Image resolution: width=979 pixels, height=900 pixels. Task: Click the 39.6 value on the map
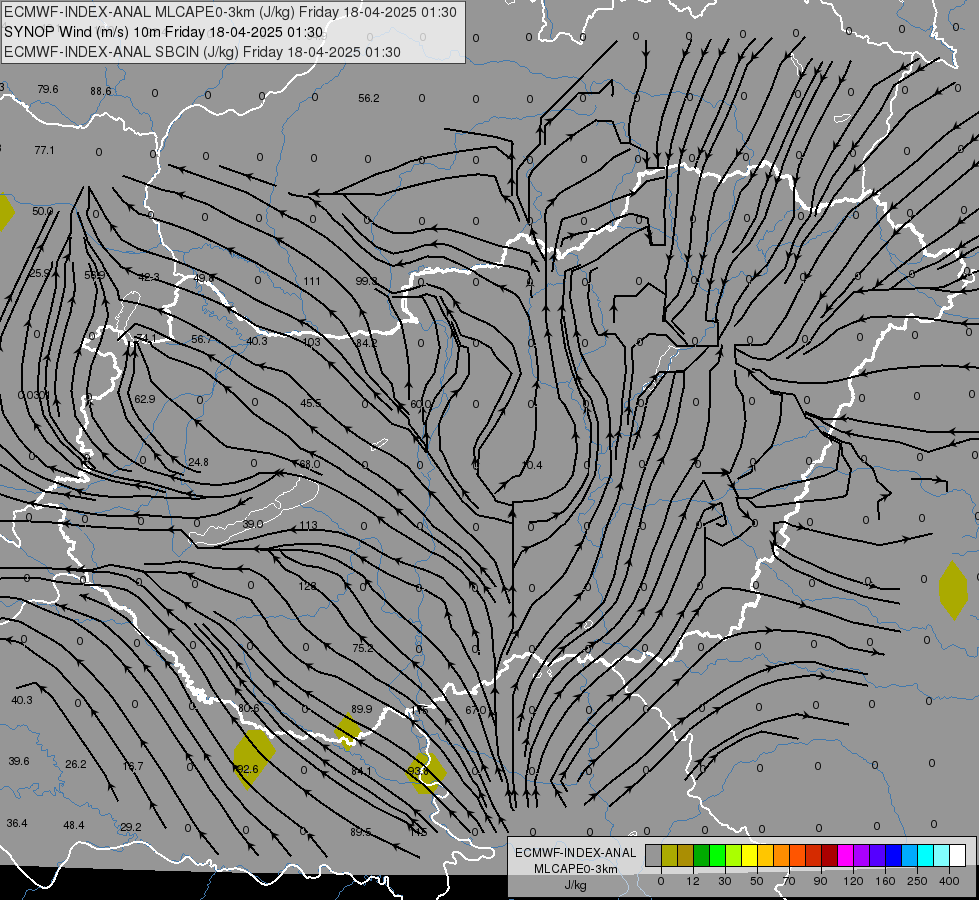pos(19,761)
